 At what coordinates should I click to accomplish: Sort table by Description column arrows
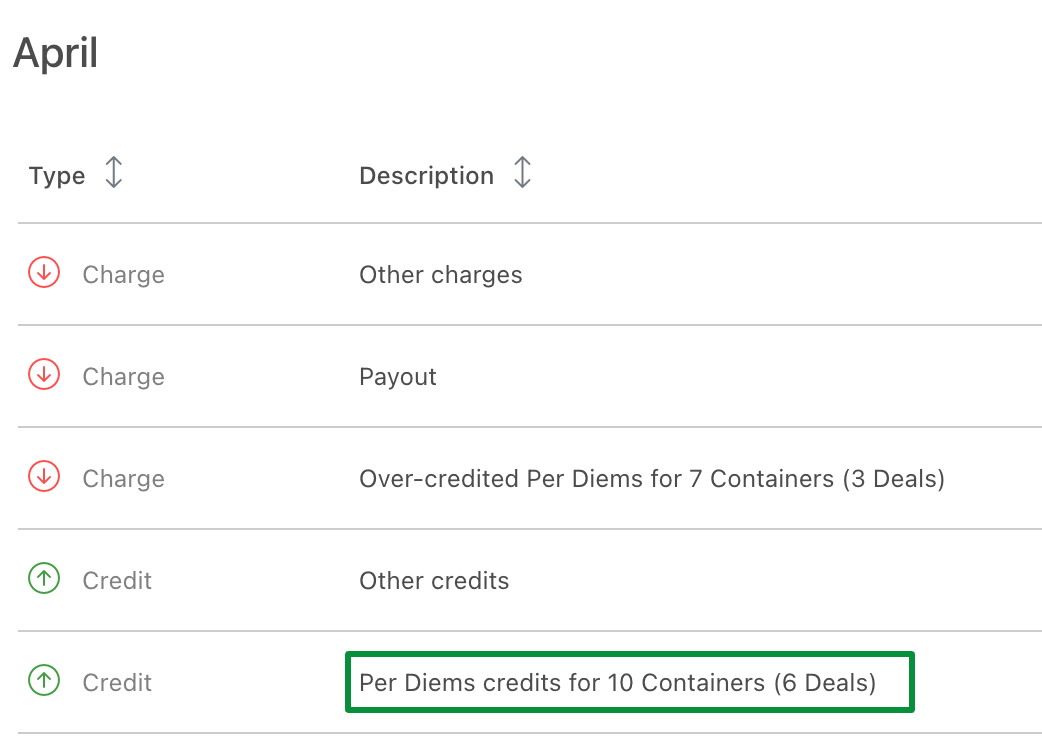click(x=522, y=173)
